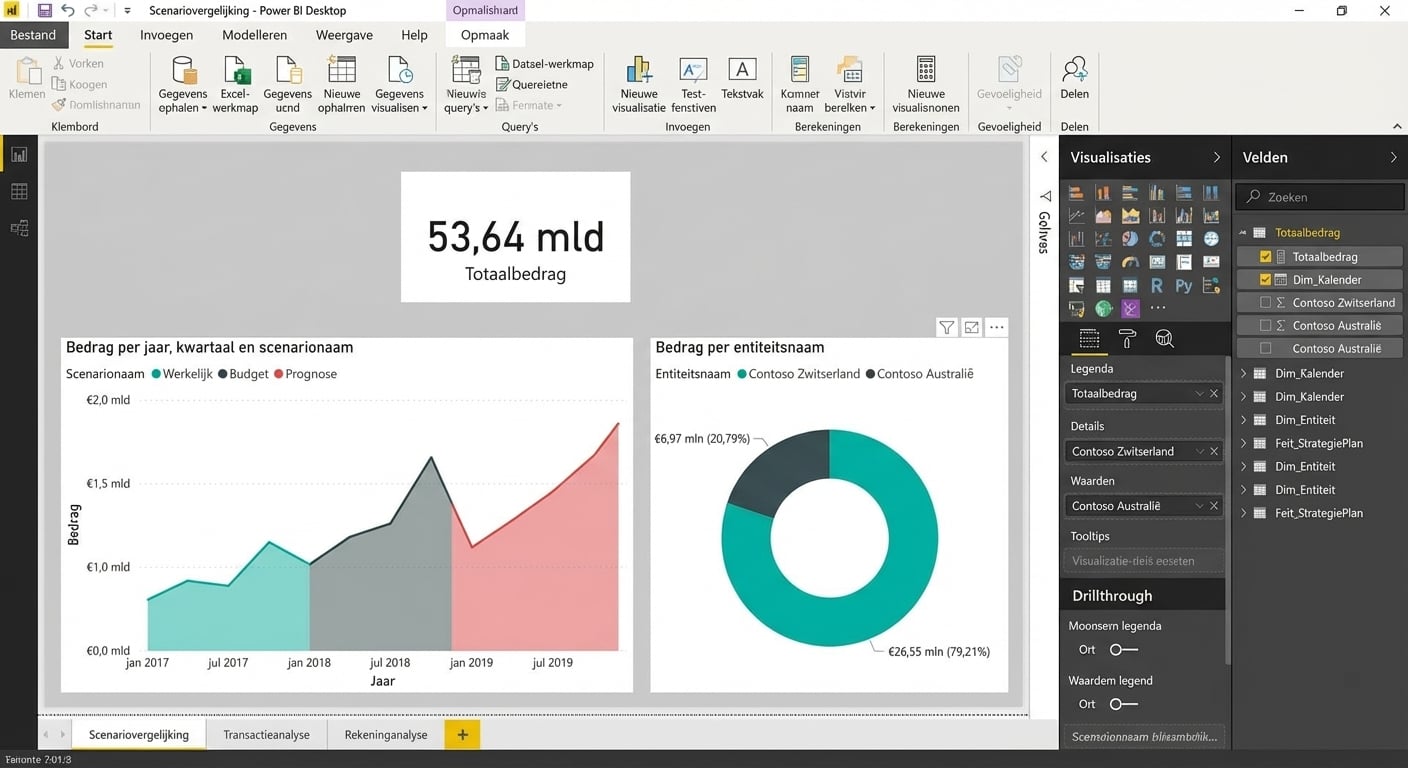Switch to the Transactieanalyse page tab
The width and height of the screenshot is (1408, 768).
[x=266, y=735]
